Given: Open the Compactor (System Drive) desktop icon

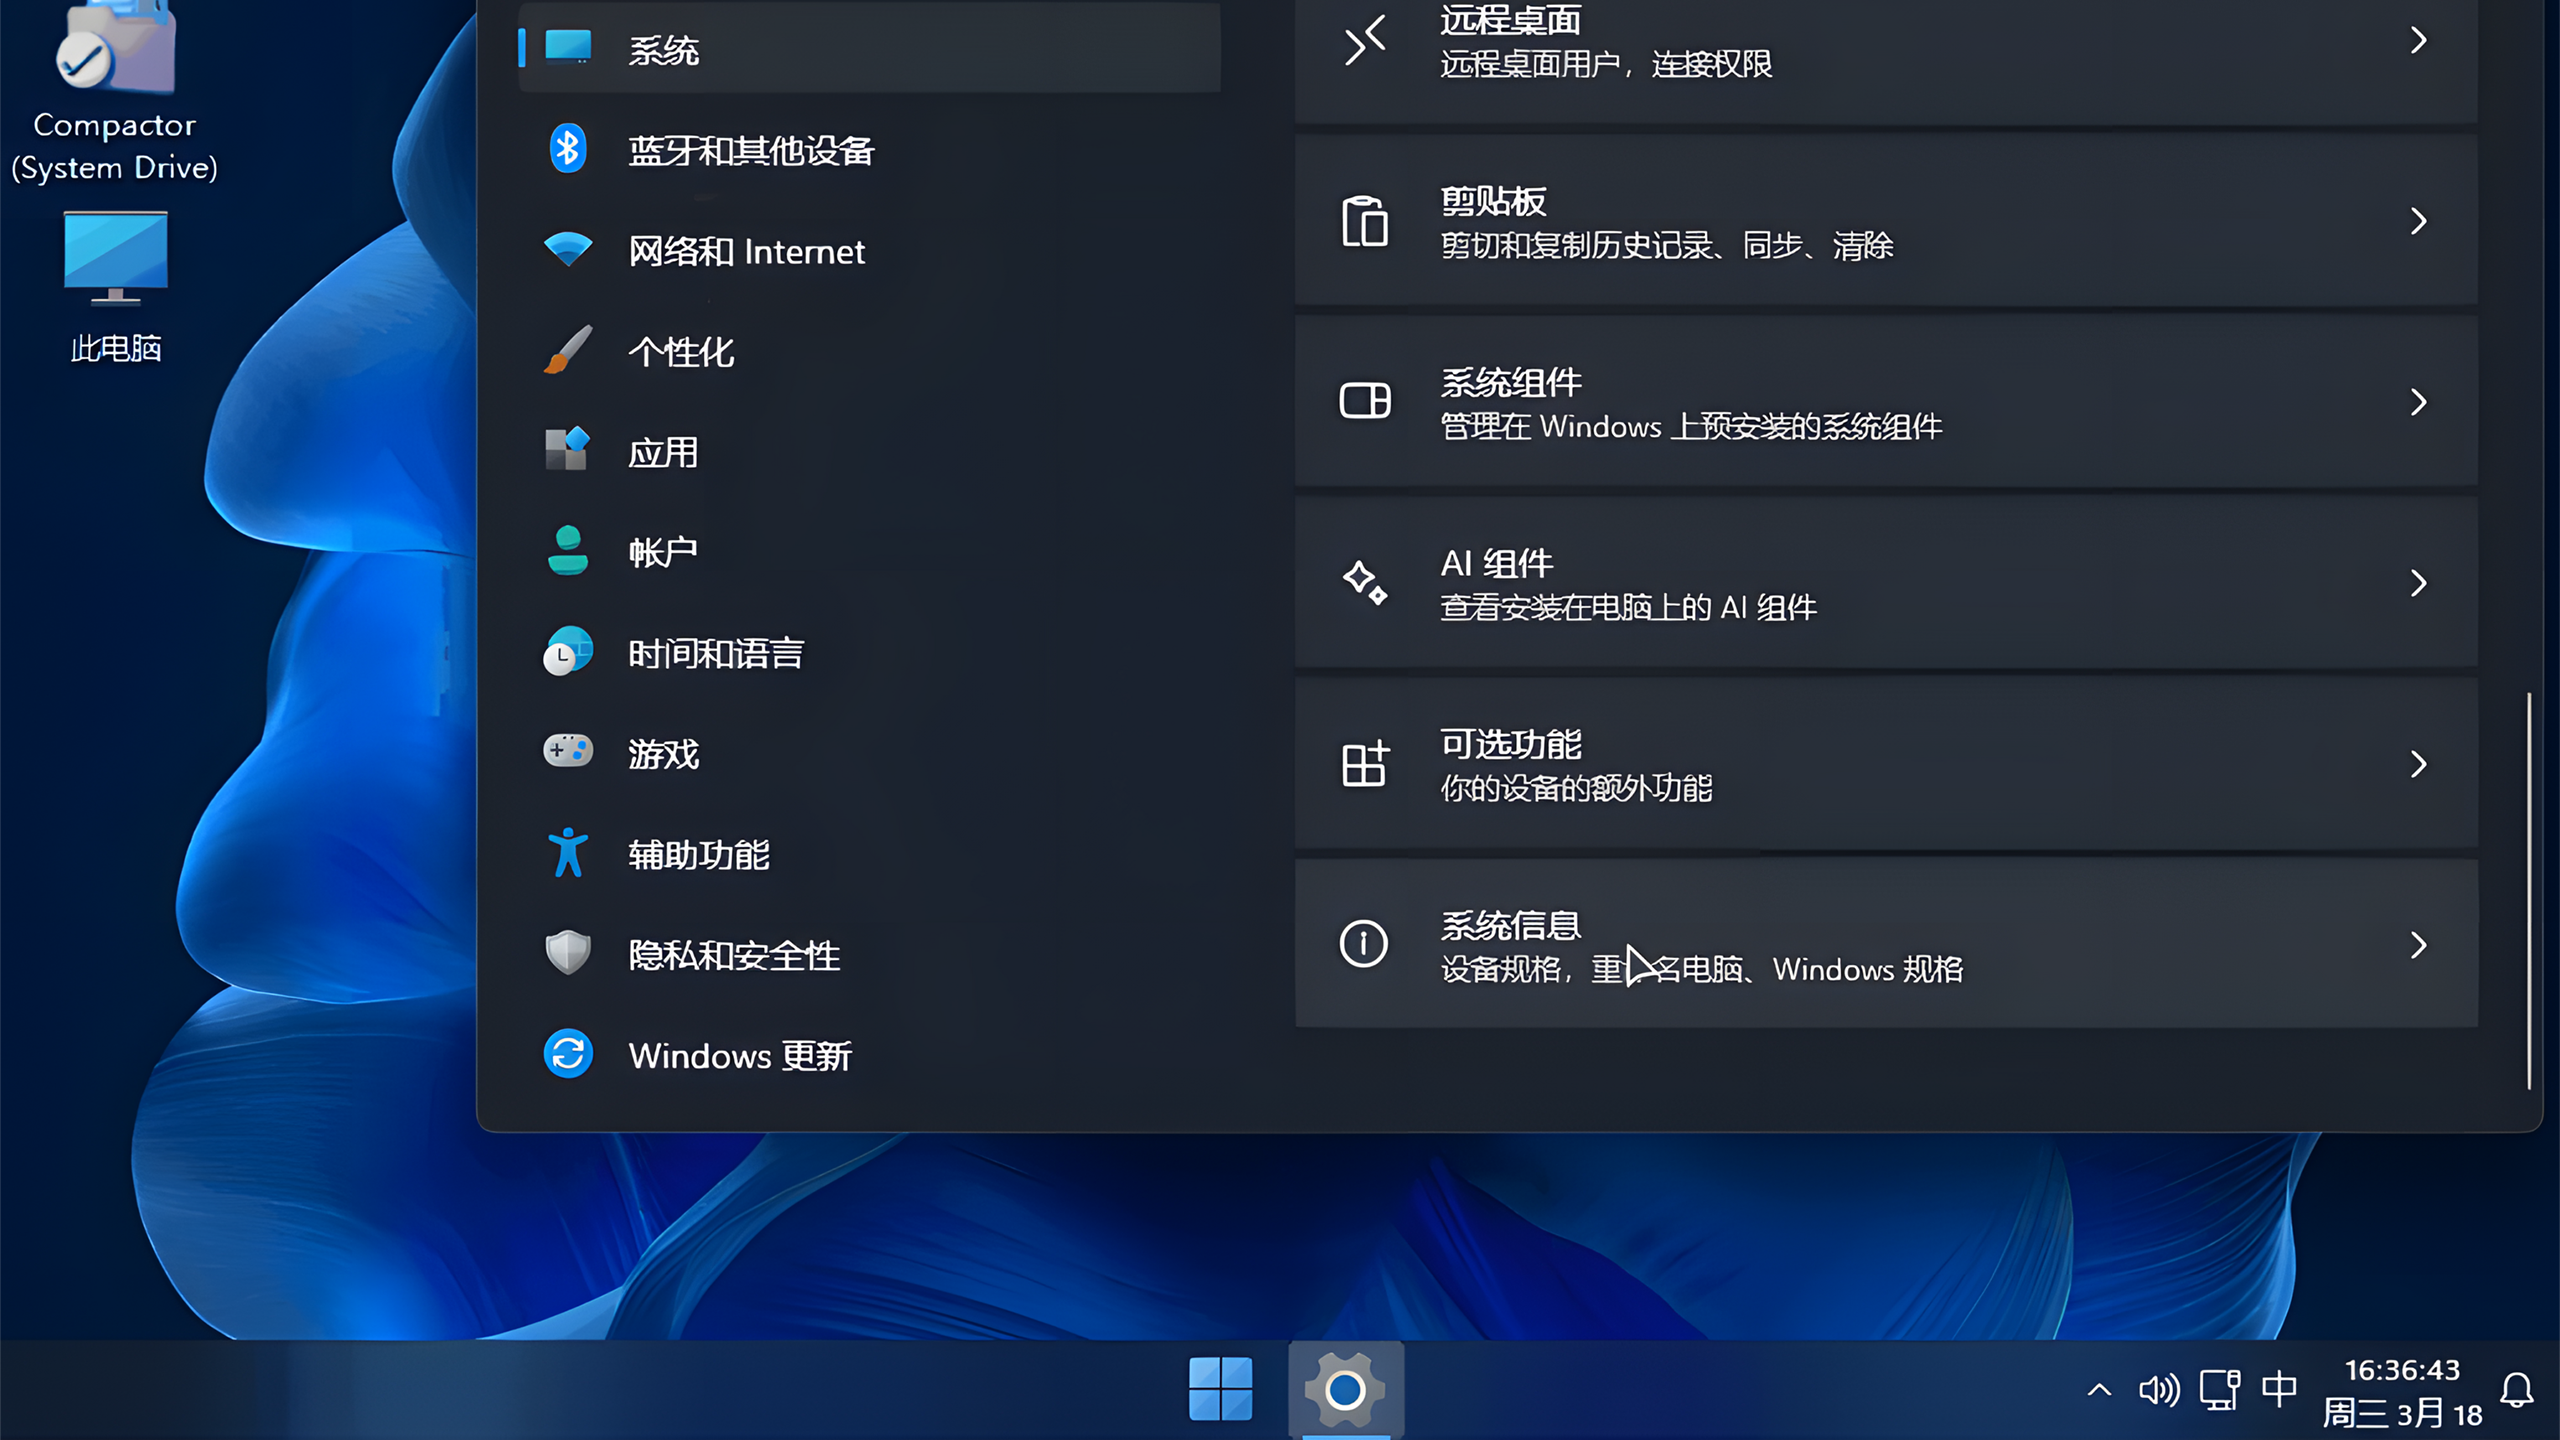Looking at the screenshot, I should click(x=114, y=92).
